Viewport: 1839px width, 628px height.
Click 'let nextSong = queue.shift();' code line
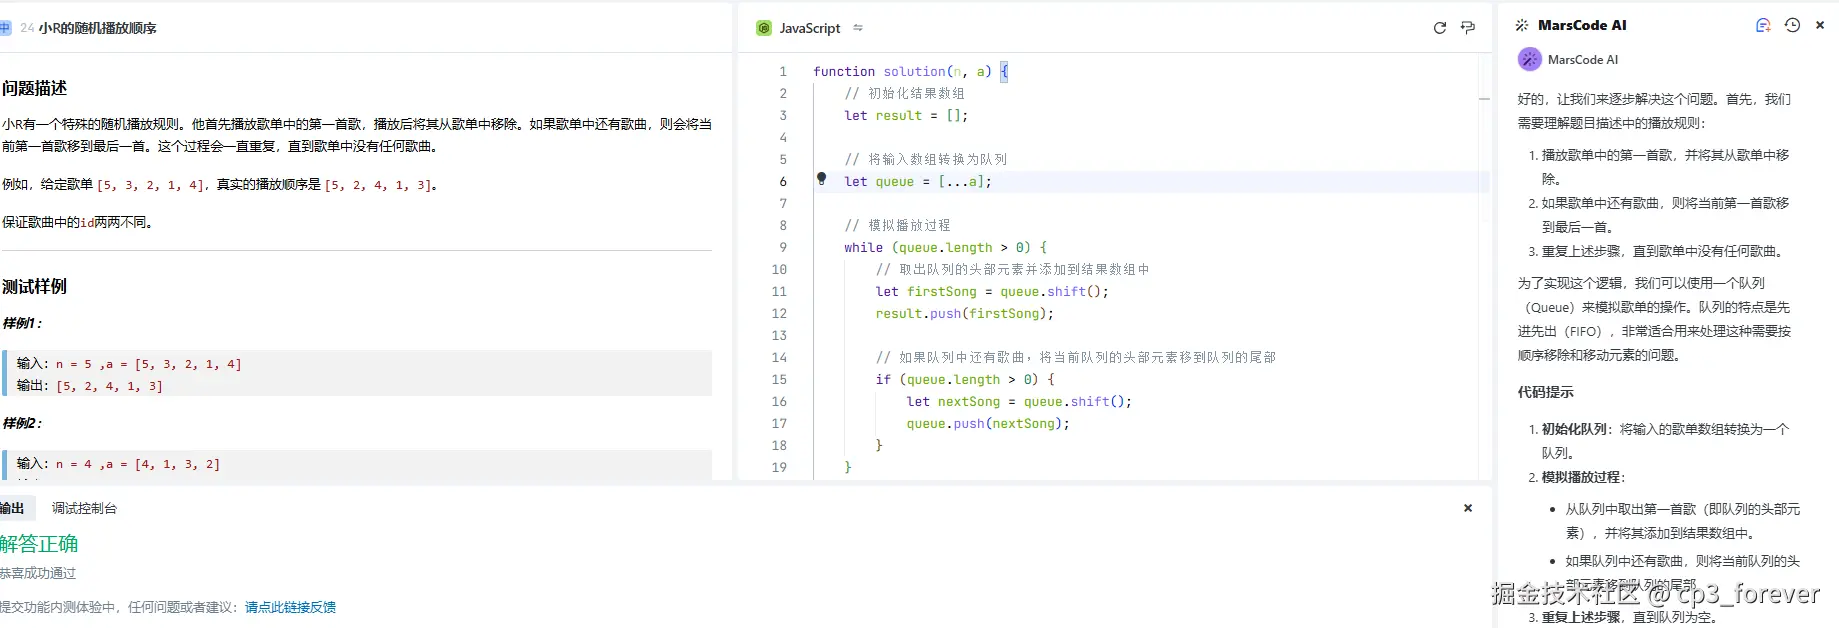(1019, 401)
